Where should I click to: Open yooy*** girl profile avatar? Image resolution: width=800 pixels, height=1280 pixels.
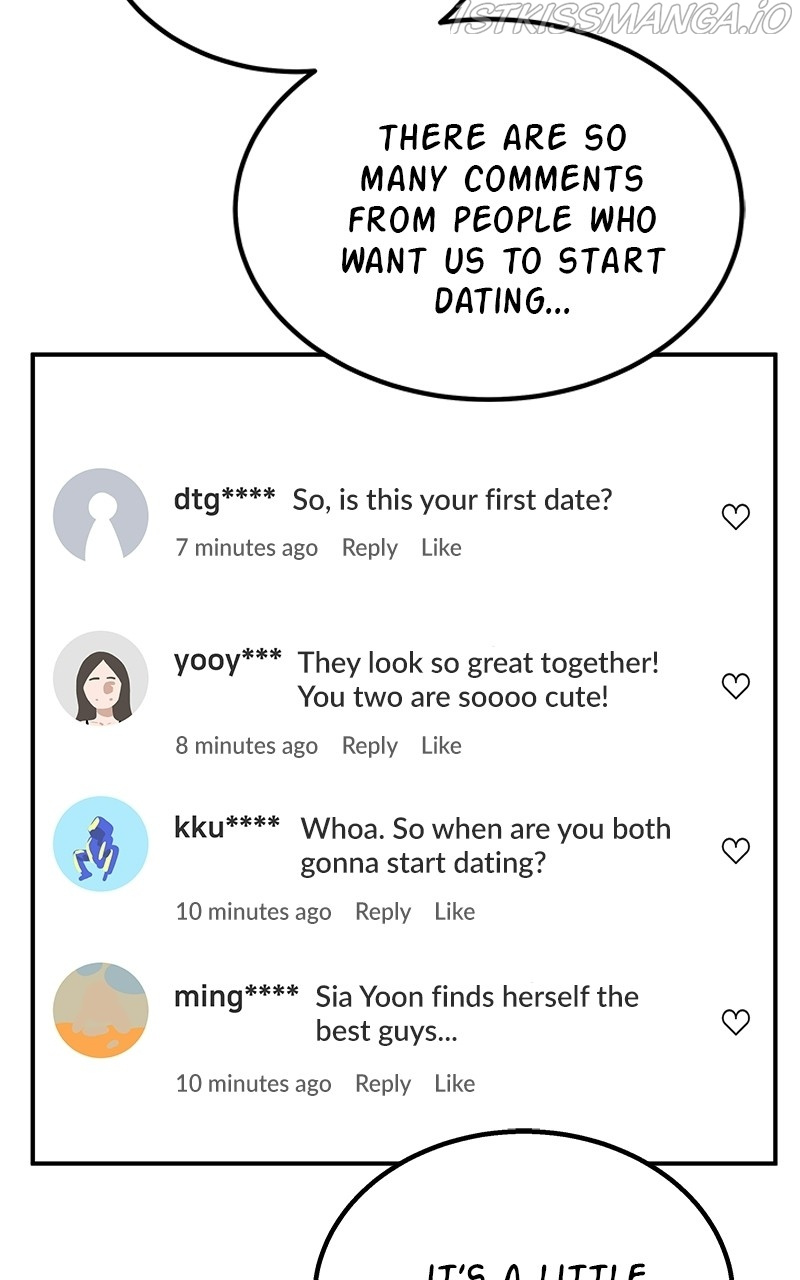pyautogui.click(x=100, y=678)
